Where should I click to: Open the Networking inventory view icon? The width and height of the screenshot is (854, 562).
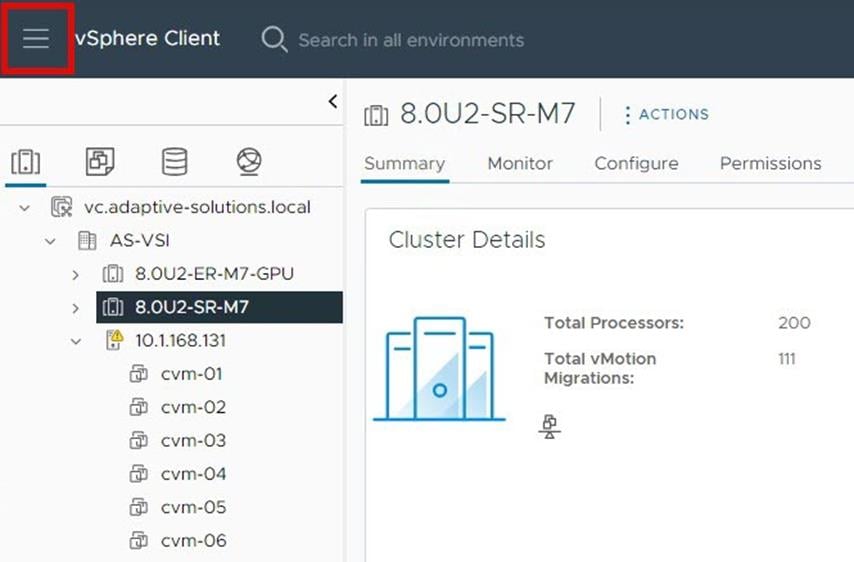249,161
